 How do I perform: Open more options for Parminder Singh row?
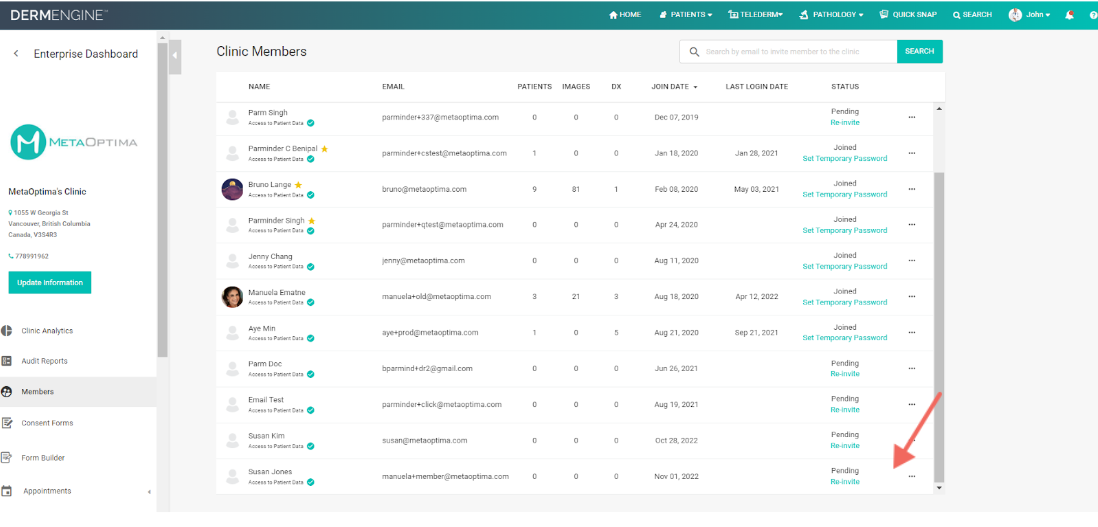[911, 225]
